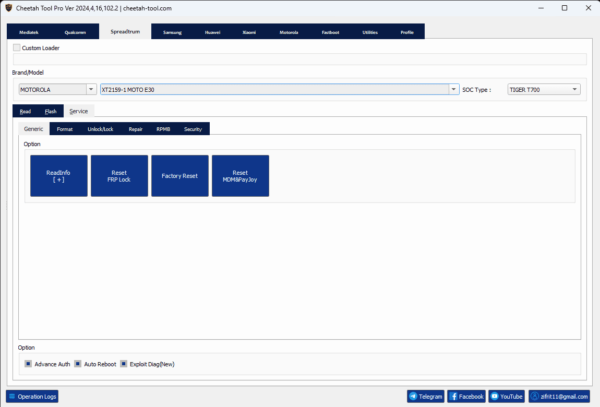Click the Reset MDM&PayJoy tile

[x=240, y=175]
